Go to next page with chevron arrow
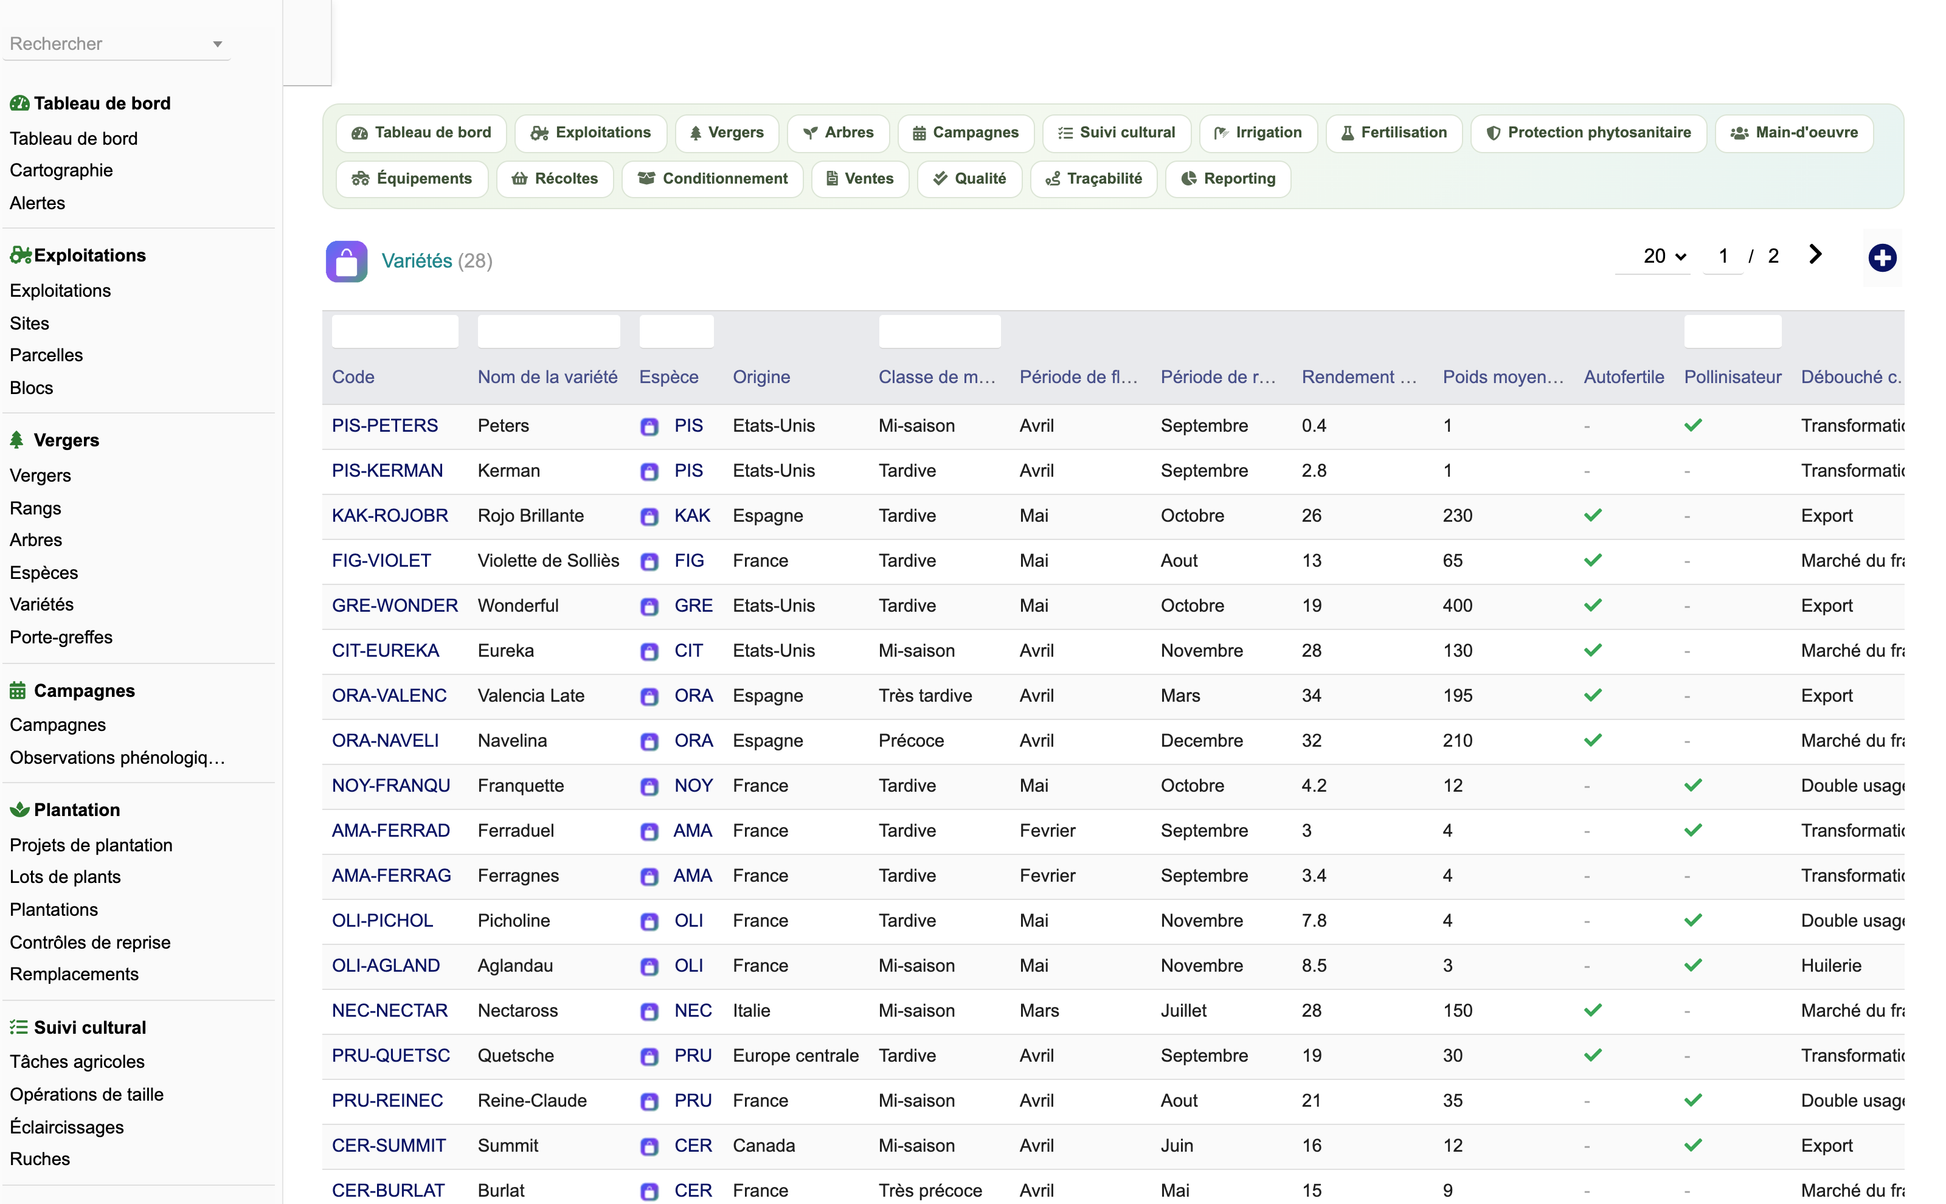Image resolution: width=1946 pixels, height=1204 pixels. [x=1815, y=255]
